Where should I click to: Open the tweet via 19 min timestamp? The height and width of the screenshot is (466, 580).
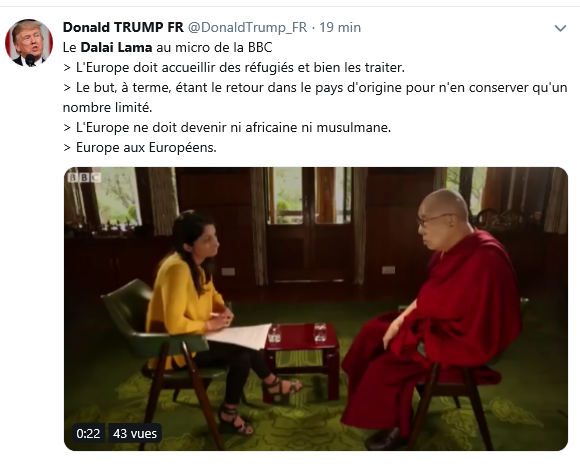click(x=340, y=27)
